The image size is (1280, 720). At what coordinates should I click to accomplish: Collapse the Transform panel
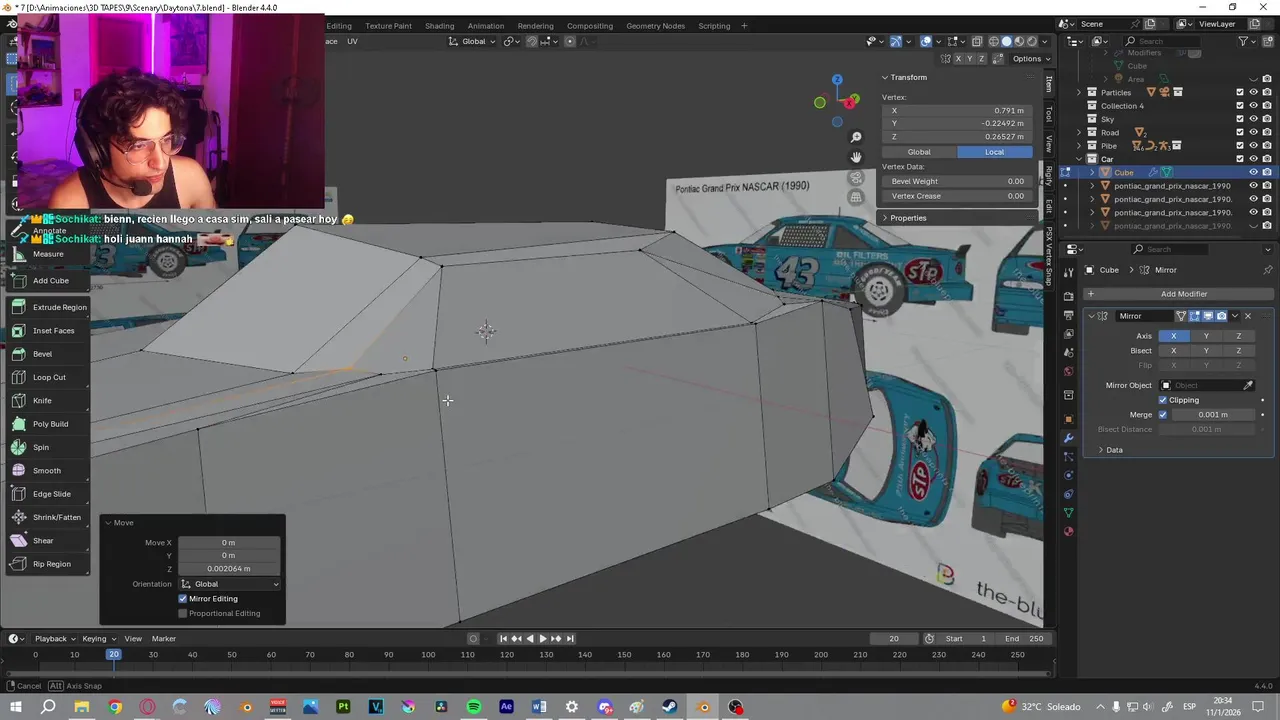[908, 77]
